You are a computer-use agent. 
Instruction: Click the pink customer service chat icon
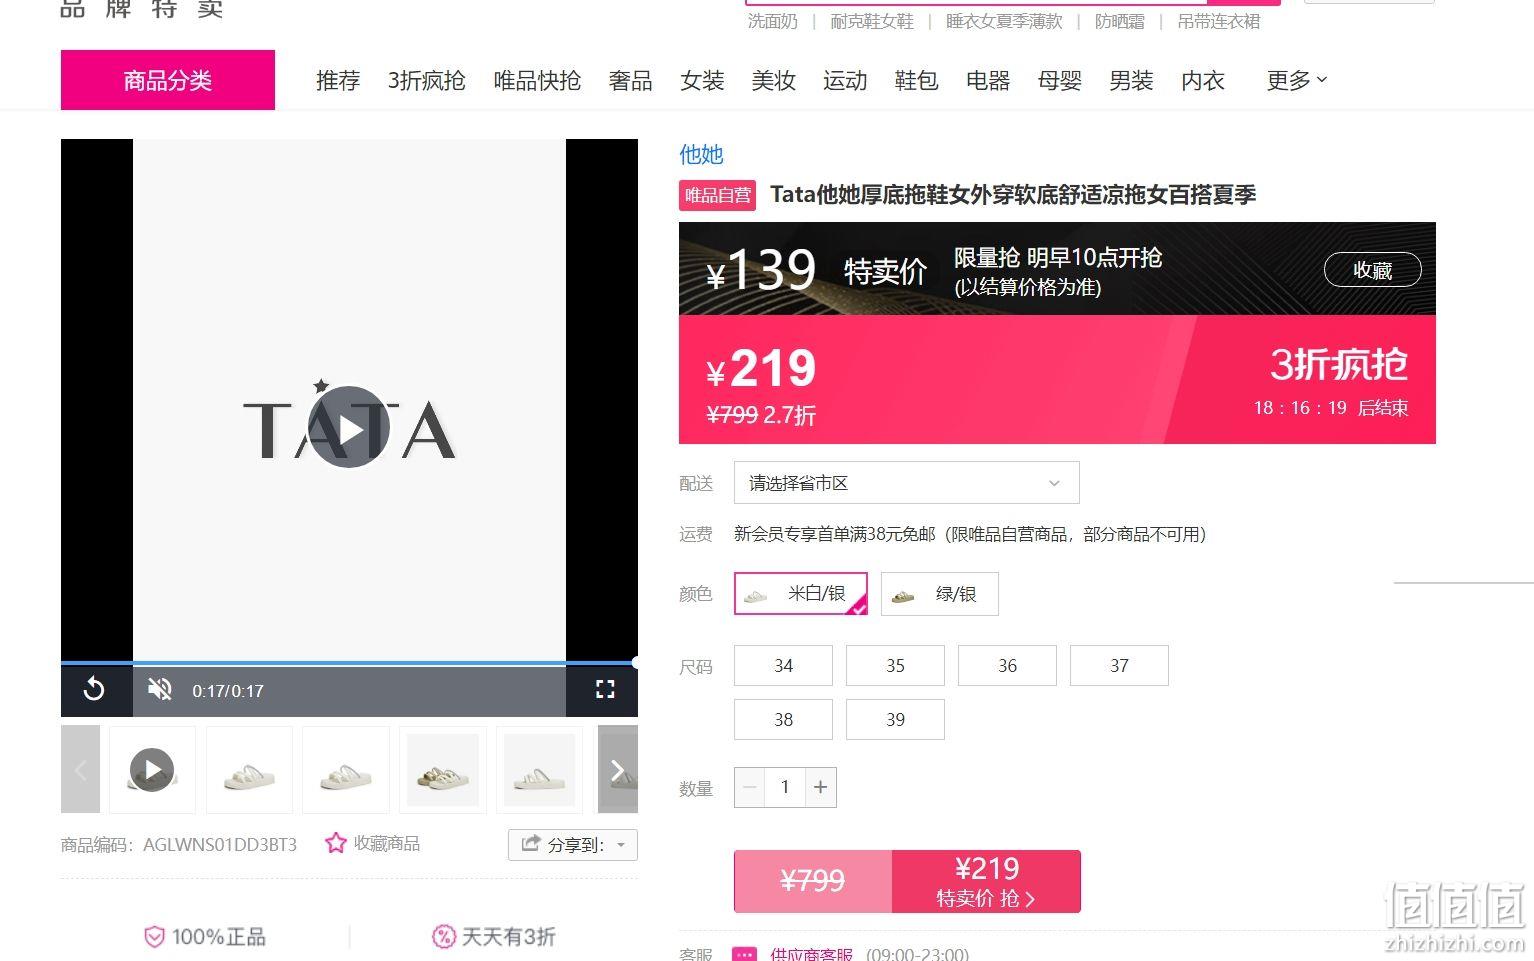[744, 954]
